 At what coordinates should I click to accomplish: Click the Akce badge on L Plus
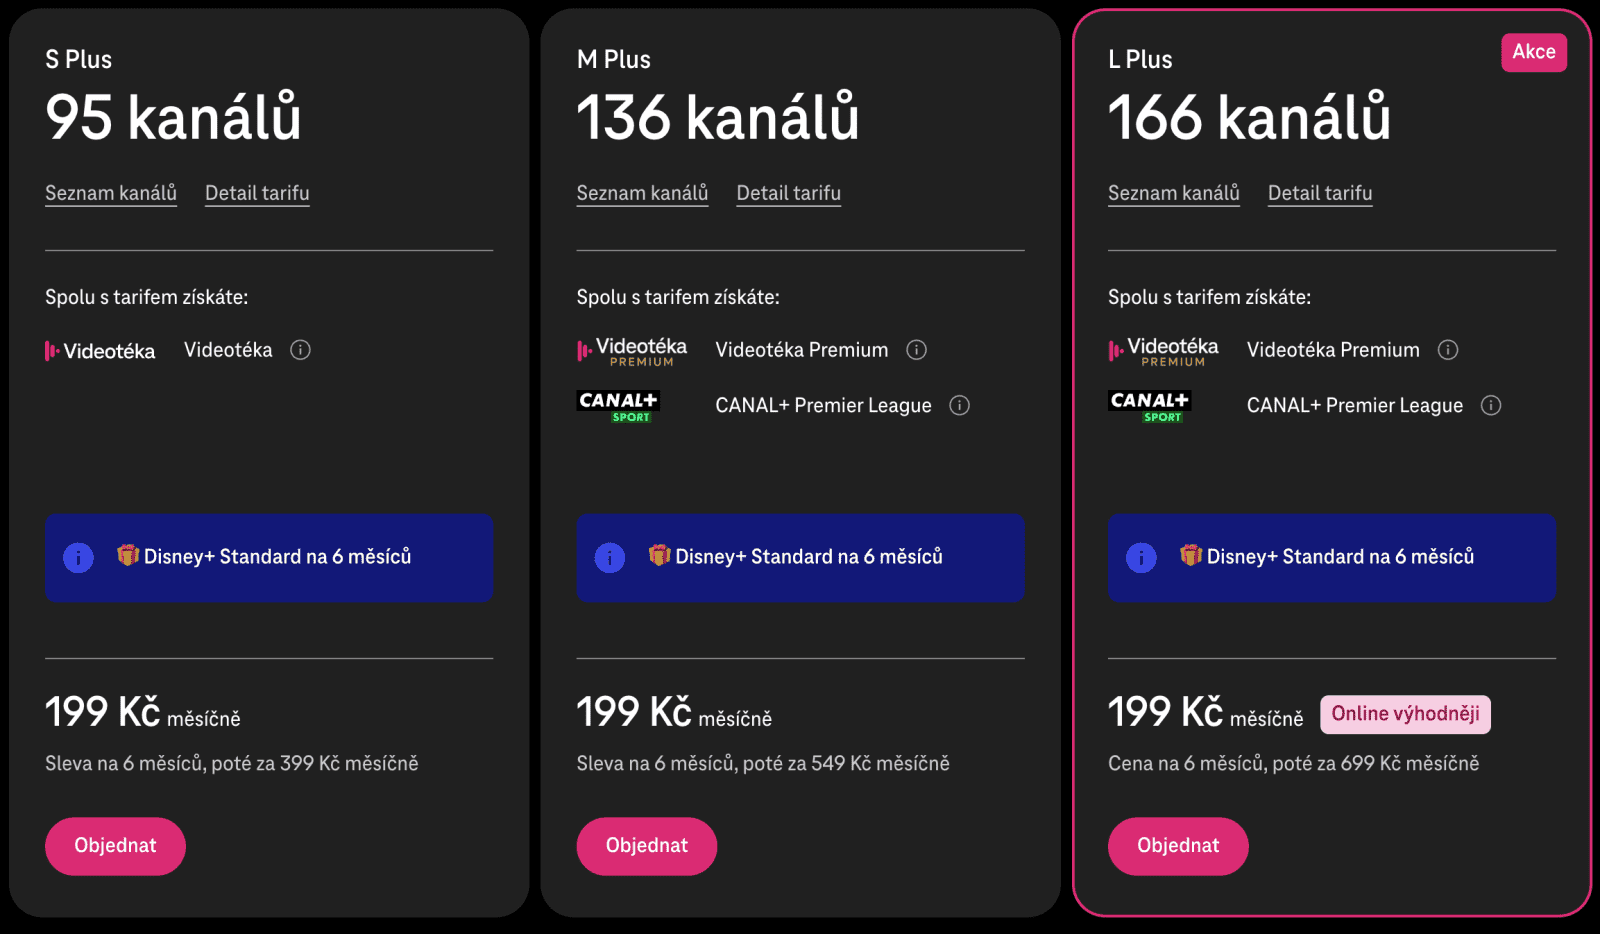1533,52
